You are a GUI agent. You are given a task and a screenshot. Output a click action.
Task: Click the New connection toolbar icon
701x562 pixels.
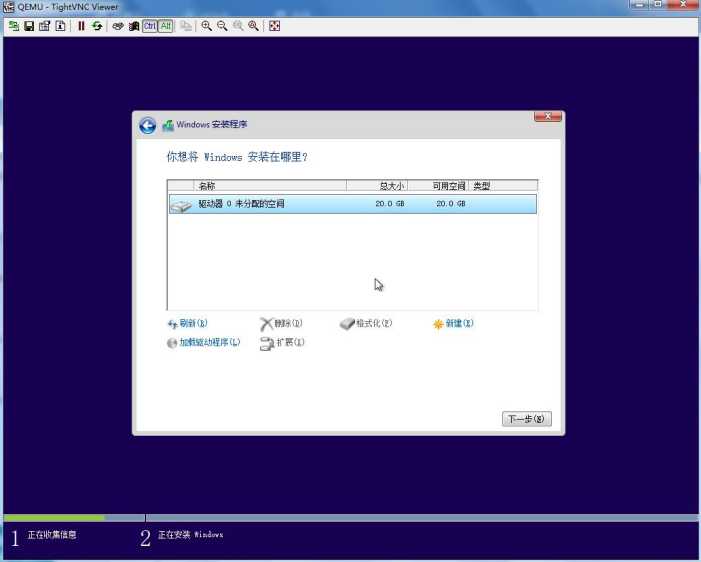14,26
